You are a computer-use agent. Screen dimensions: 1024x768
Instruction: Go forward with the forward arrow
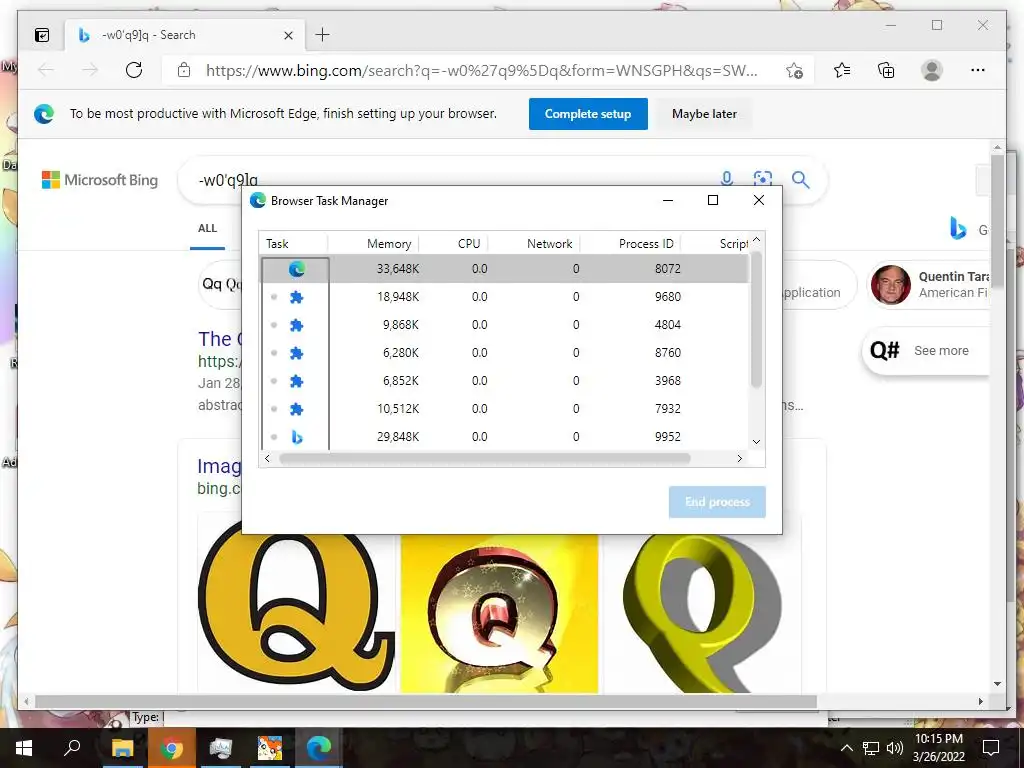tap(89, 70)
